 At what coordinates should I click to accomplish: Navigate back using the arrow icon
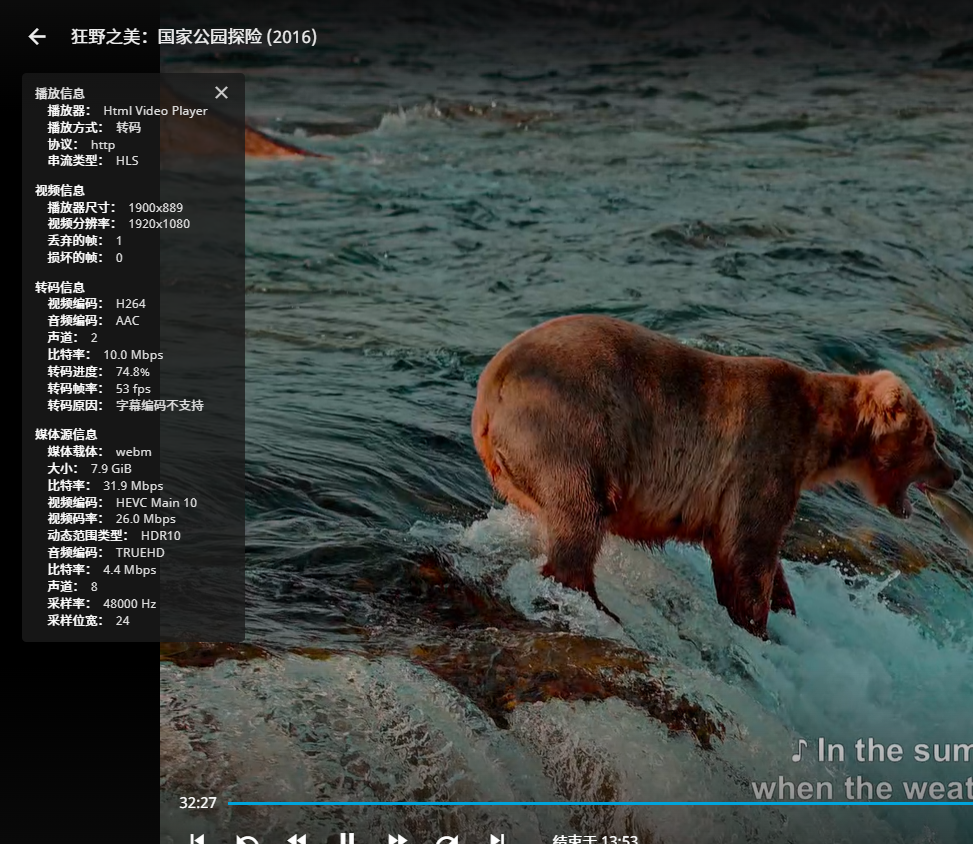(x=36, y=37)
